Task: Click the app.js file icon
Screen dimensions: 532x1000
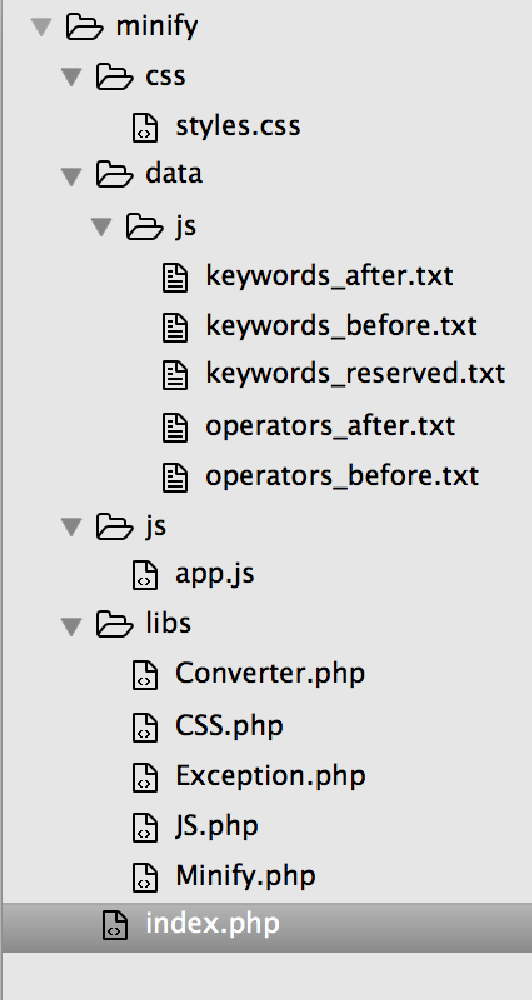Action: (x=145, y=574)
